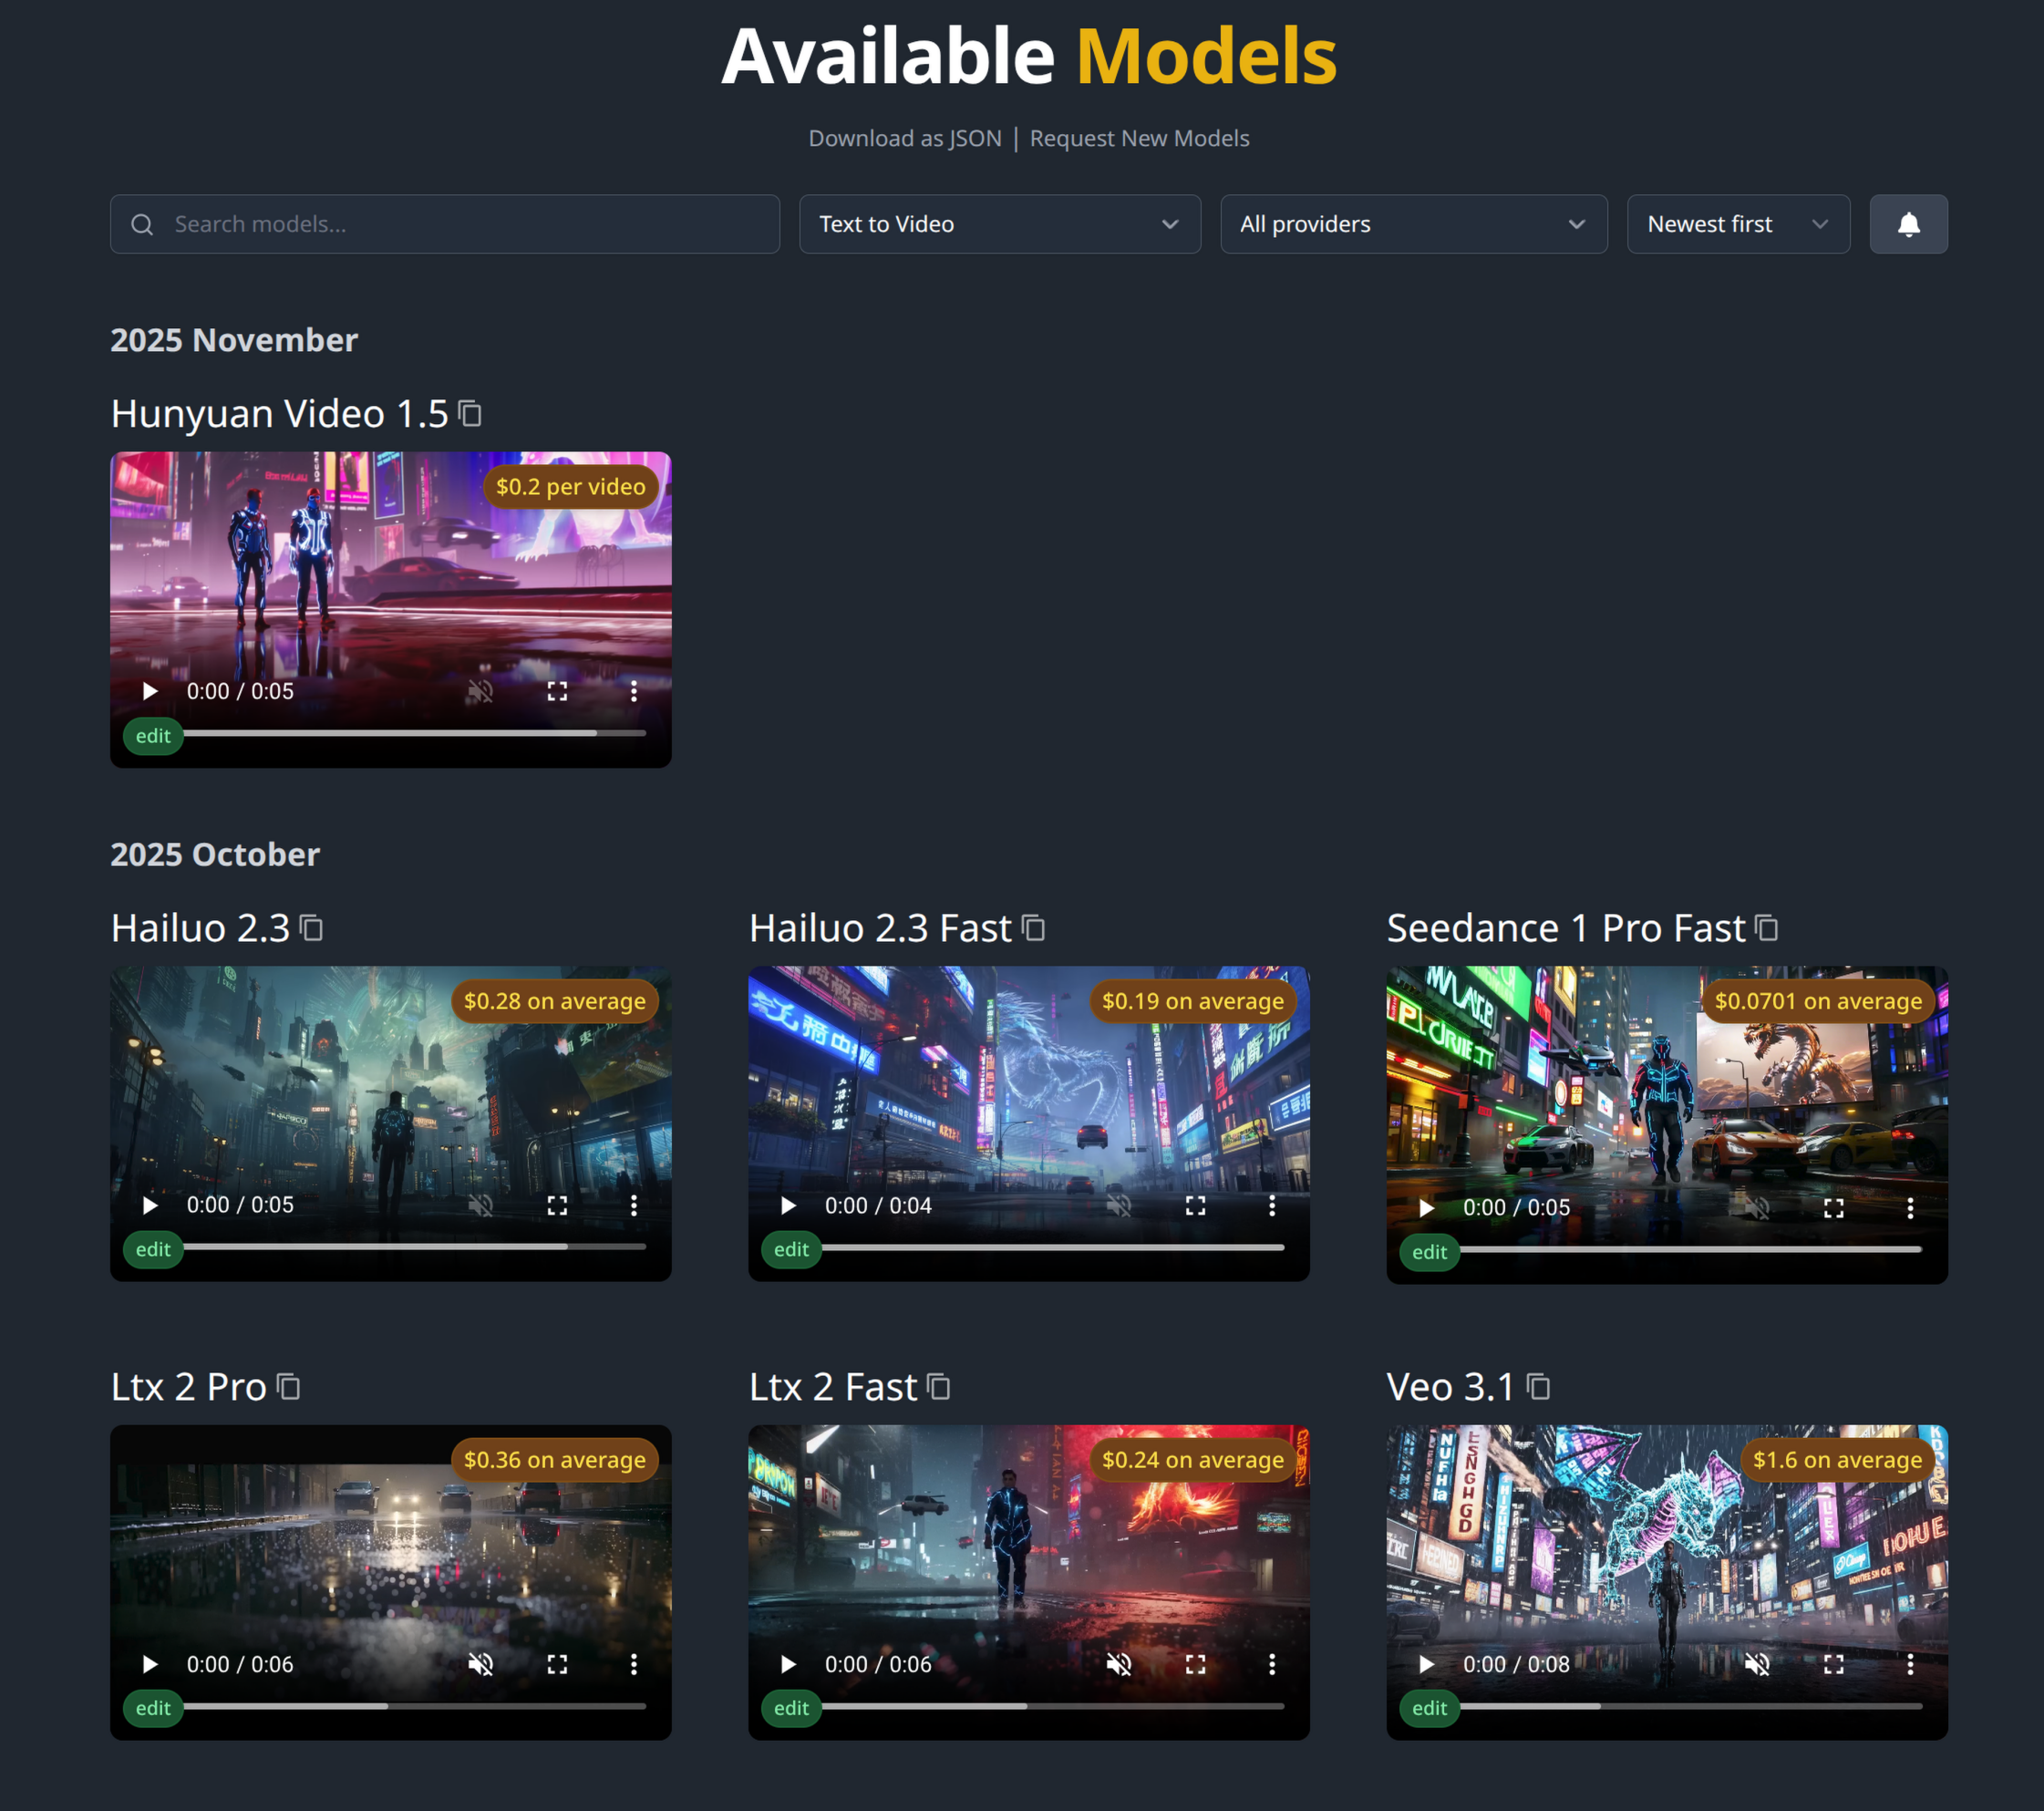Unmute the Hailuo 2.3 Fast video
Image resolution: width=2044 pixels, height=1811 pixels.
[1118, 1205]
